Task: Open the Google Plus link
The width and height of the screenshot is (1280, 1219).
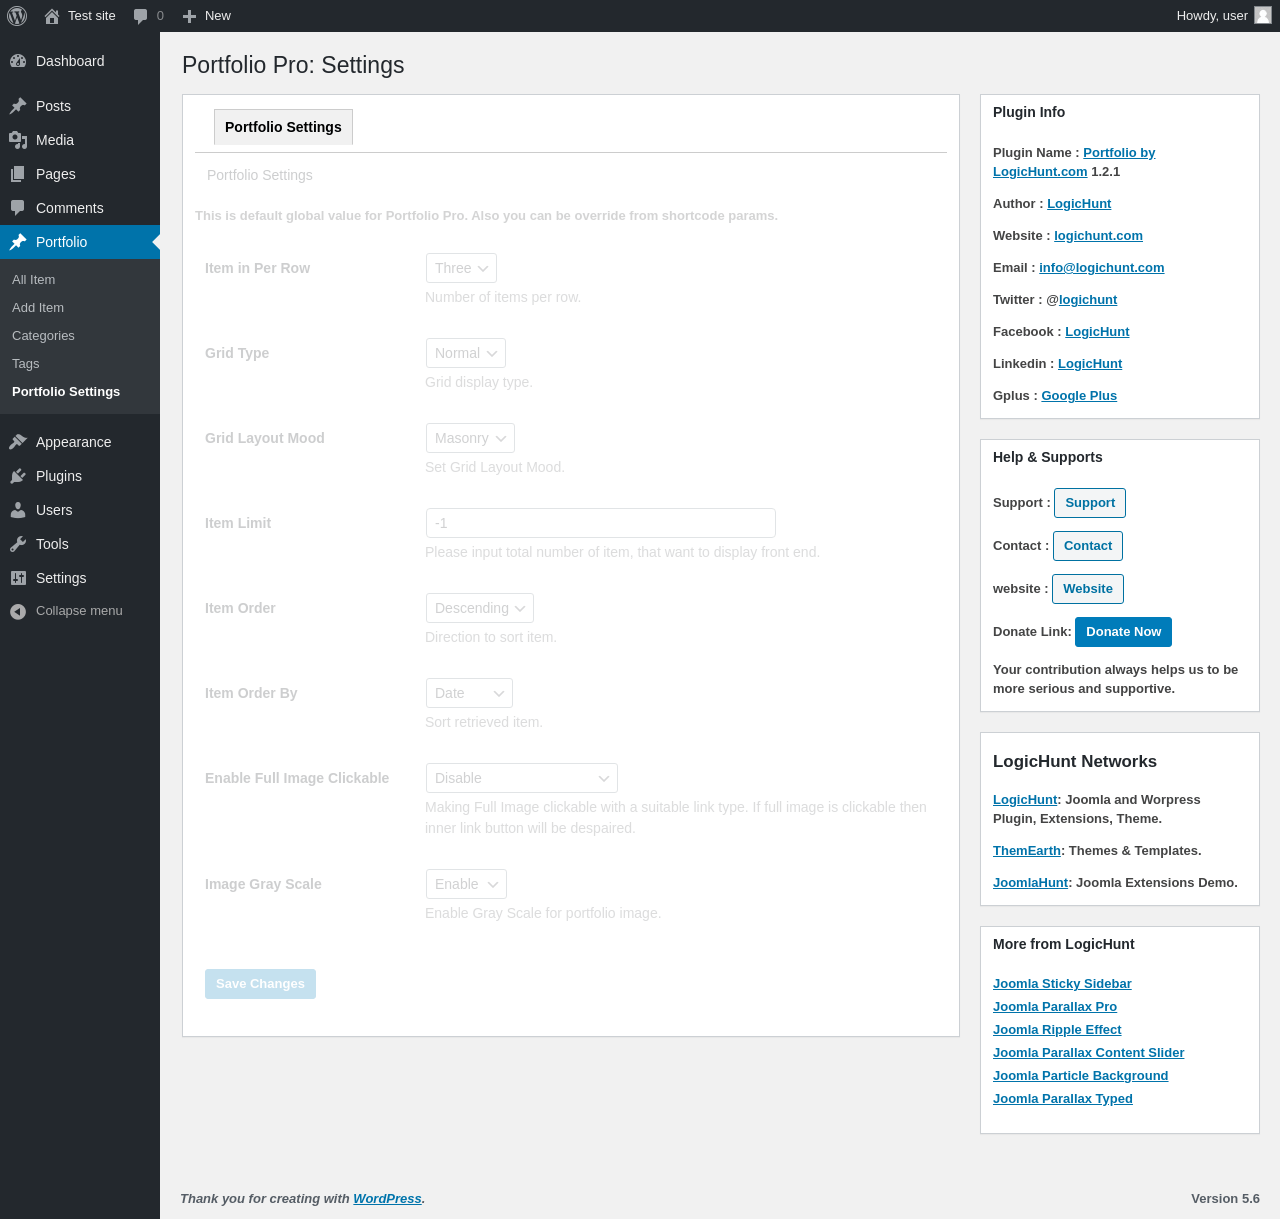Action: [x=1079, y=396]
